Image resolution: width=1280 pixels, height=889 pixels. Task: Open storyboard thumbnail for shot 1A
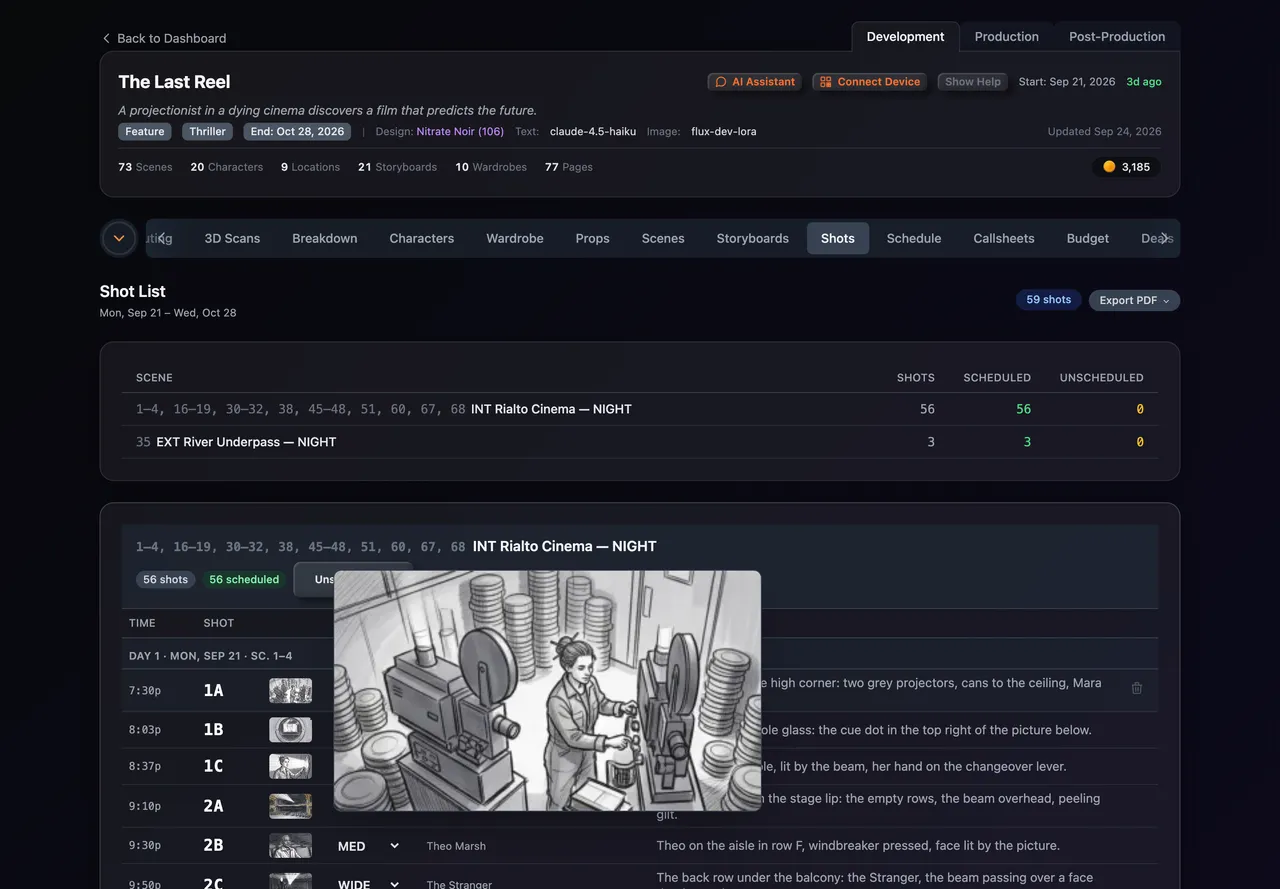coord(290,690)
